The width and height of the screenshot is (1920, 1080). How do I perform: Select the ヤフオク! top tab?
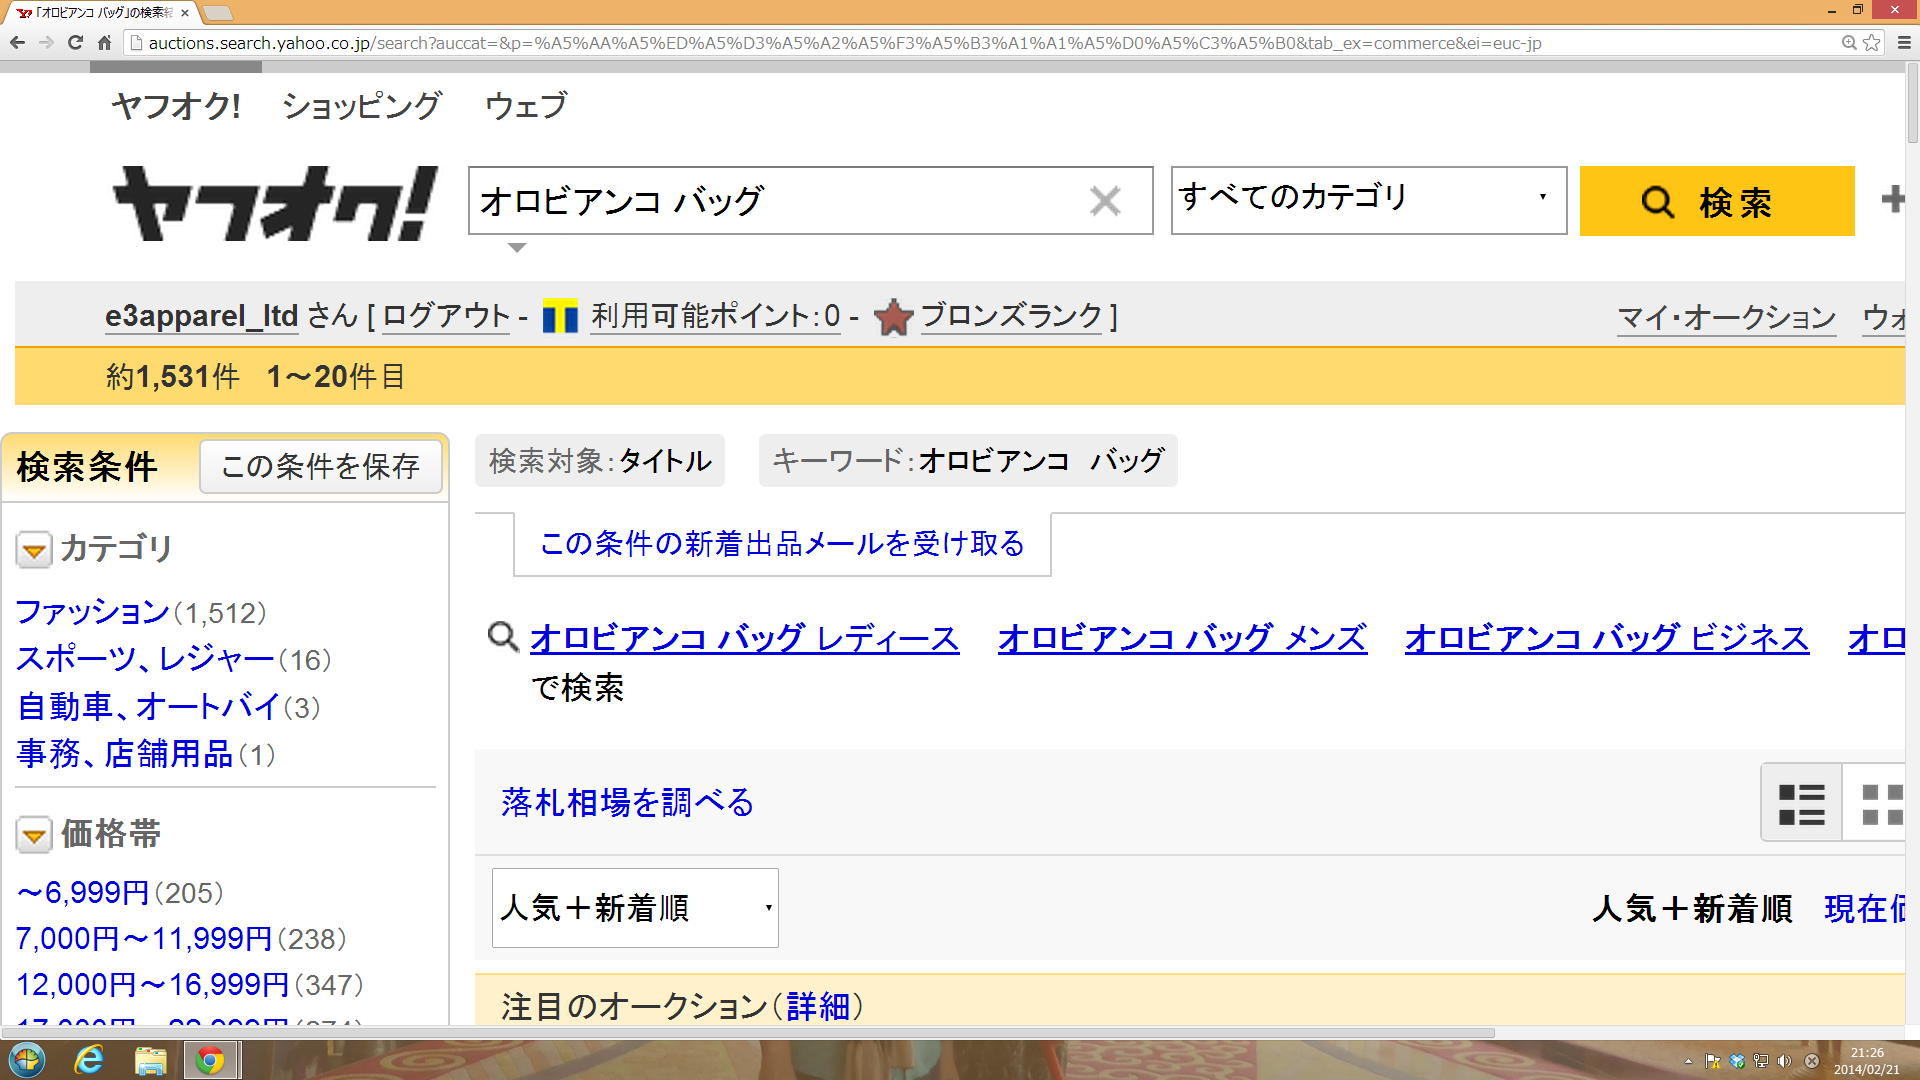[x=176, y=106]
